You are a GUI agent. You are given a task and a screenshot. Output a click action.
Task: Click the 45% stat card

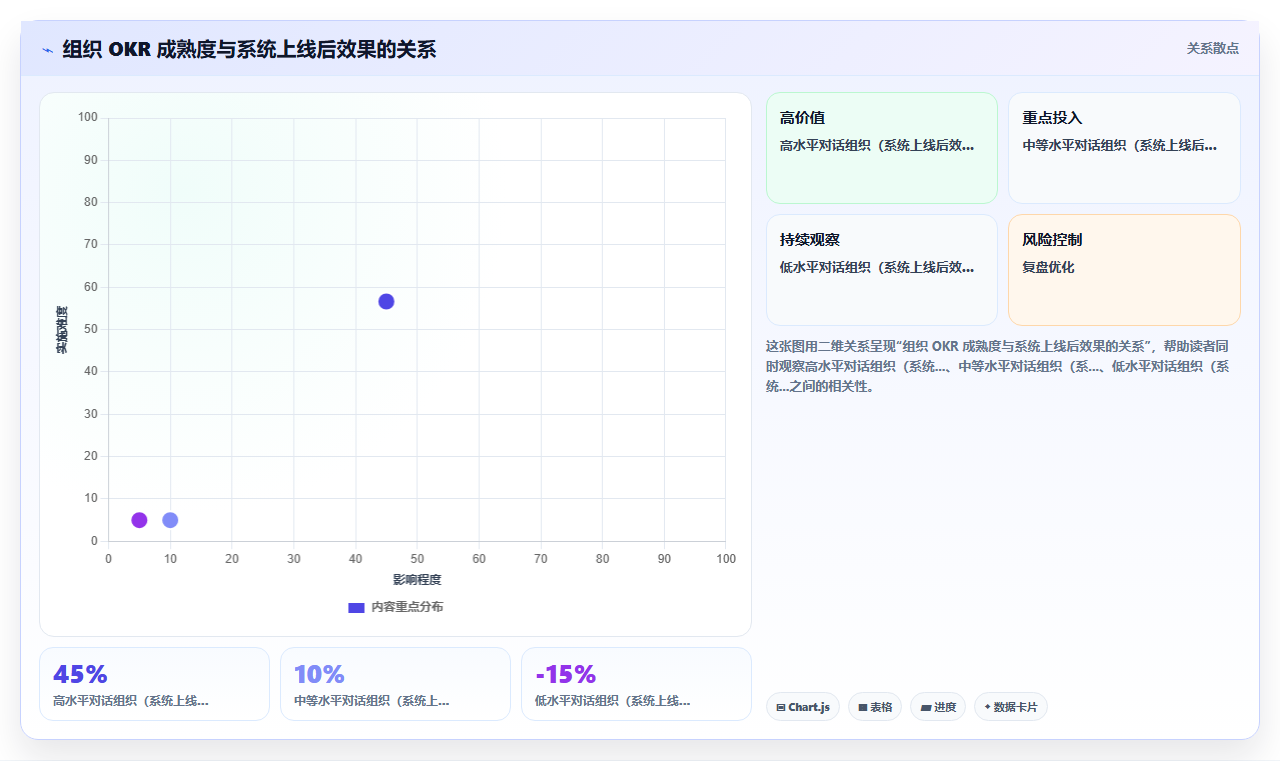(x=154, y=684)
